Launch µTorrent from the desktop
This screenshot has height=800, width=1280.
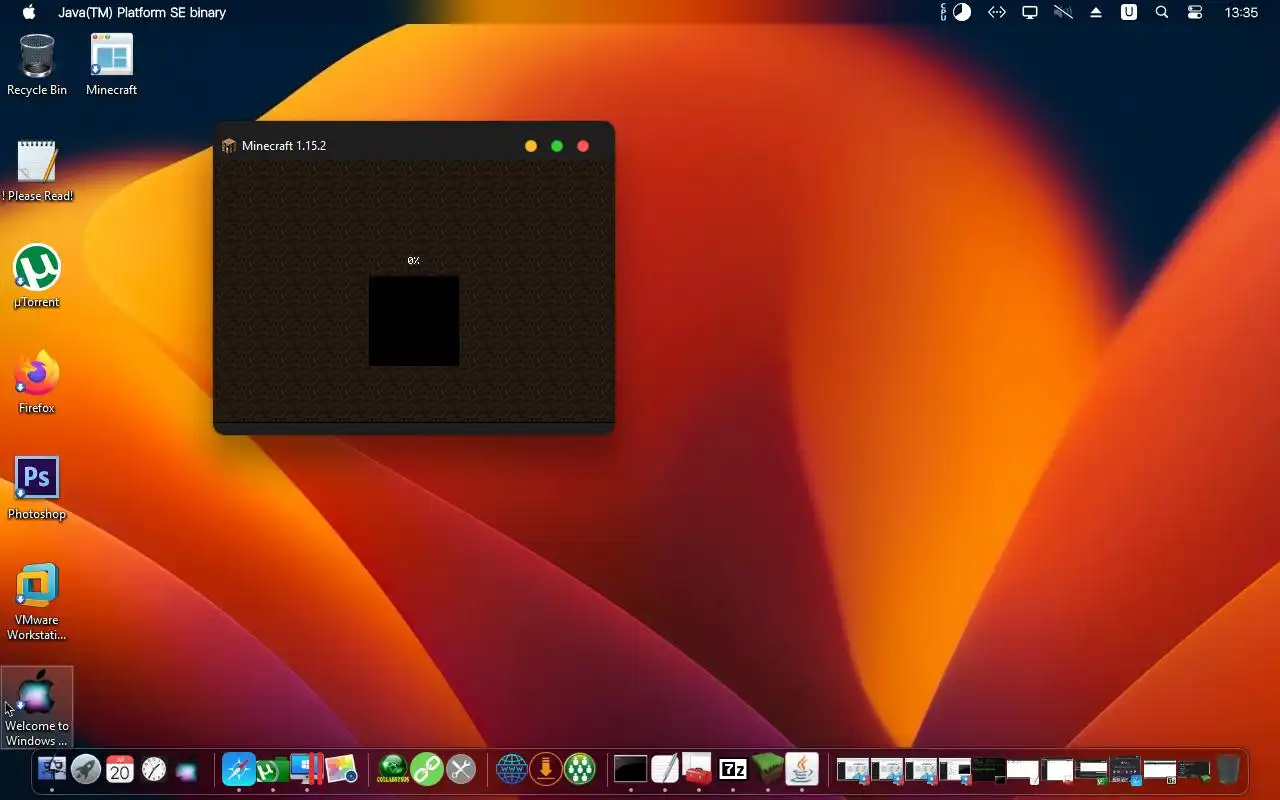pos(37,277)
